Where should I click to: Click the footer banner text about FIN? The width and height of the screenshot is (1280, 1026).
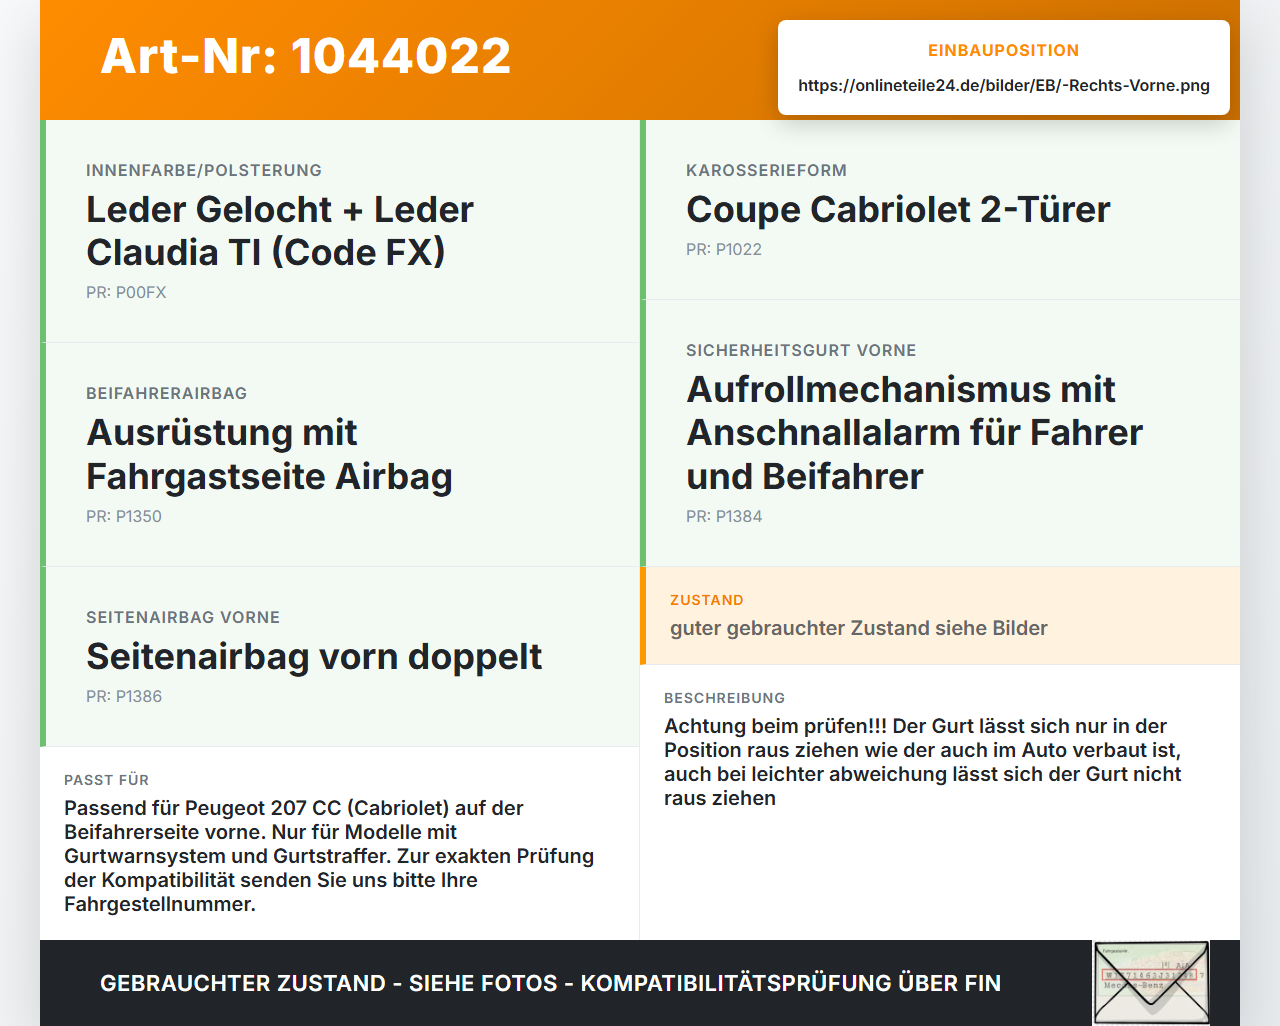click(550, 983)
